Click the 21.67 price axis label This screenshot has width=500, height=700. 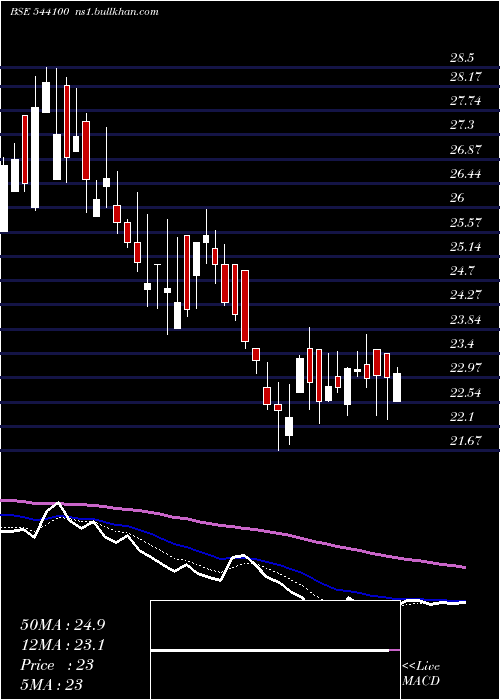[466, 441]
